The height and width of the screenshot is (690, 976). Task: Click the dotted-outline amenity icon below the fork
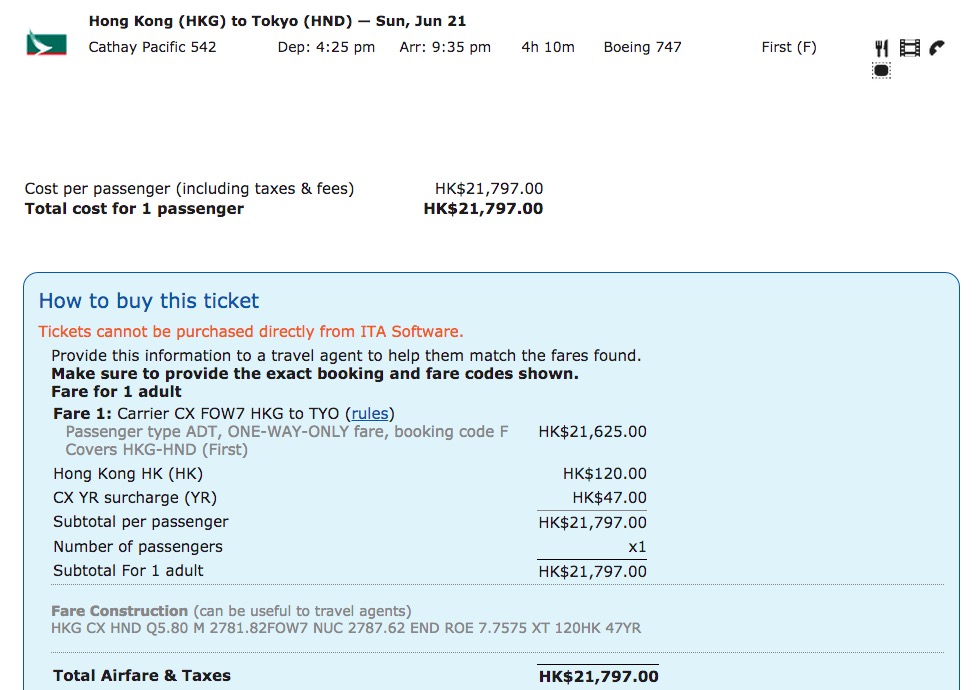[x=881, y=70]
